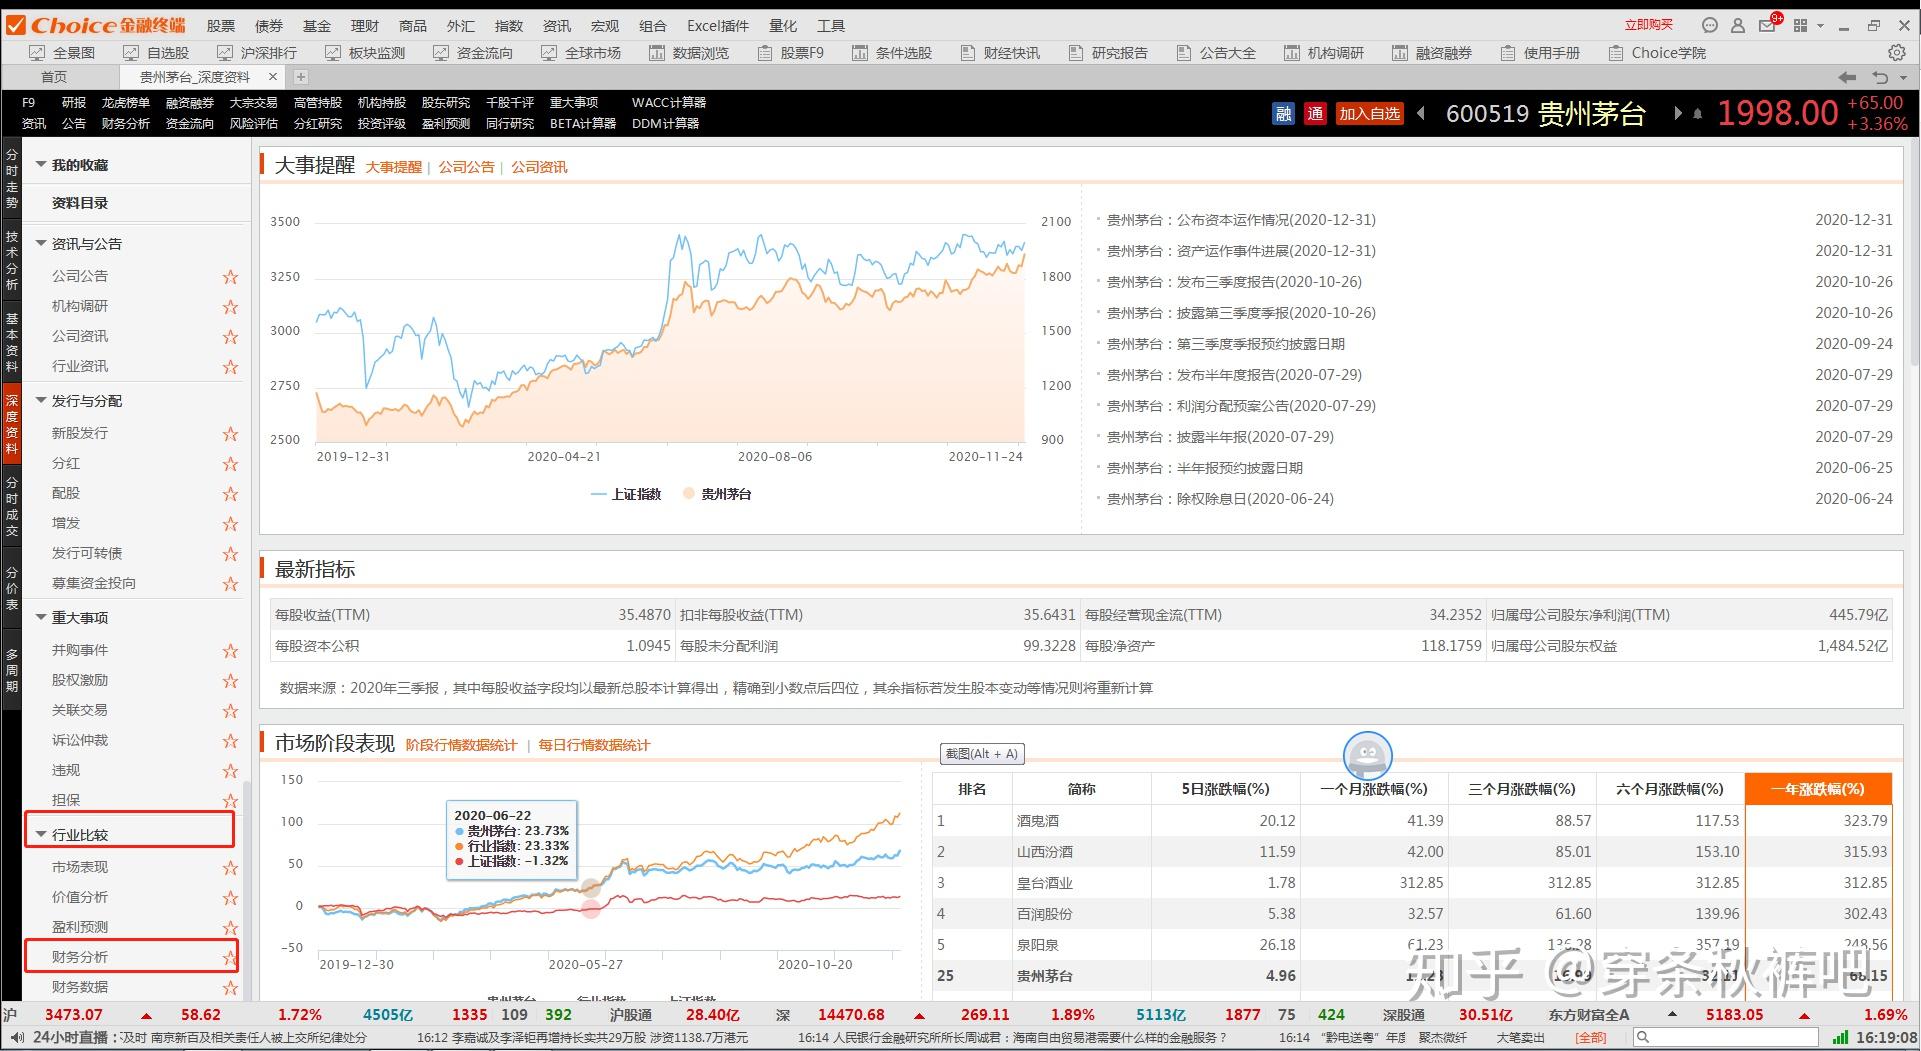1921x1051 pixels.
Task: Favorite 机构调研 with its star
Action: (230, 307)
